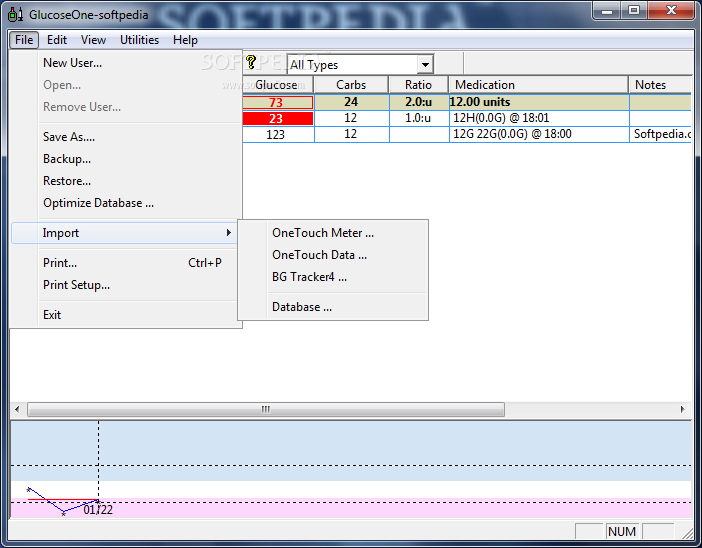702x548 pixels.
Task: Open the File menu
Action: tap(24, 40)
